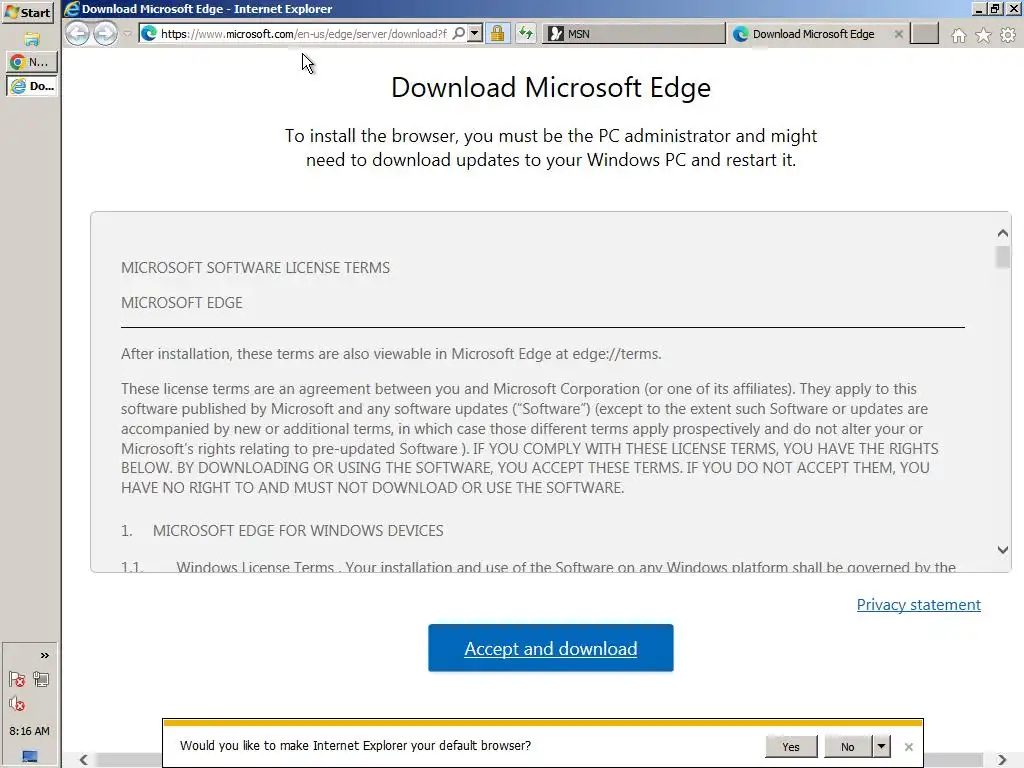
Task: Click the Home icon
Action: point(959,35)
